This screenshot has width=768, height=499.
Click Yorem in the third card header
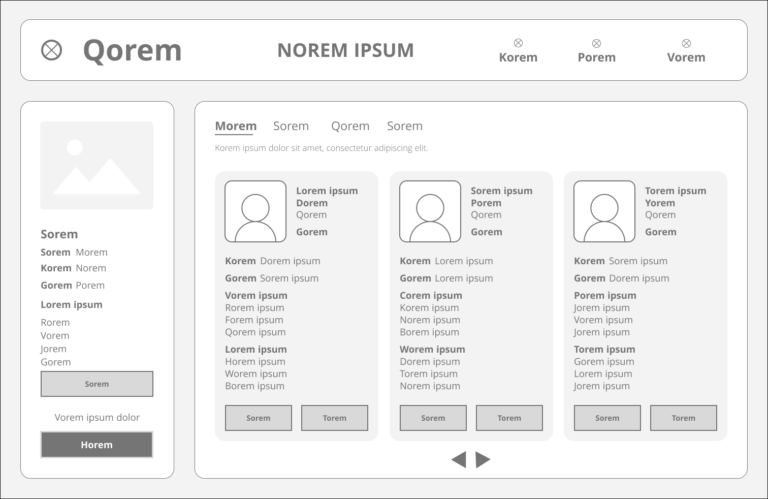(x=660, y=203)
